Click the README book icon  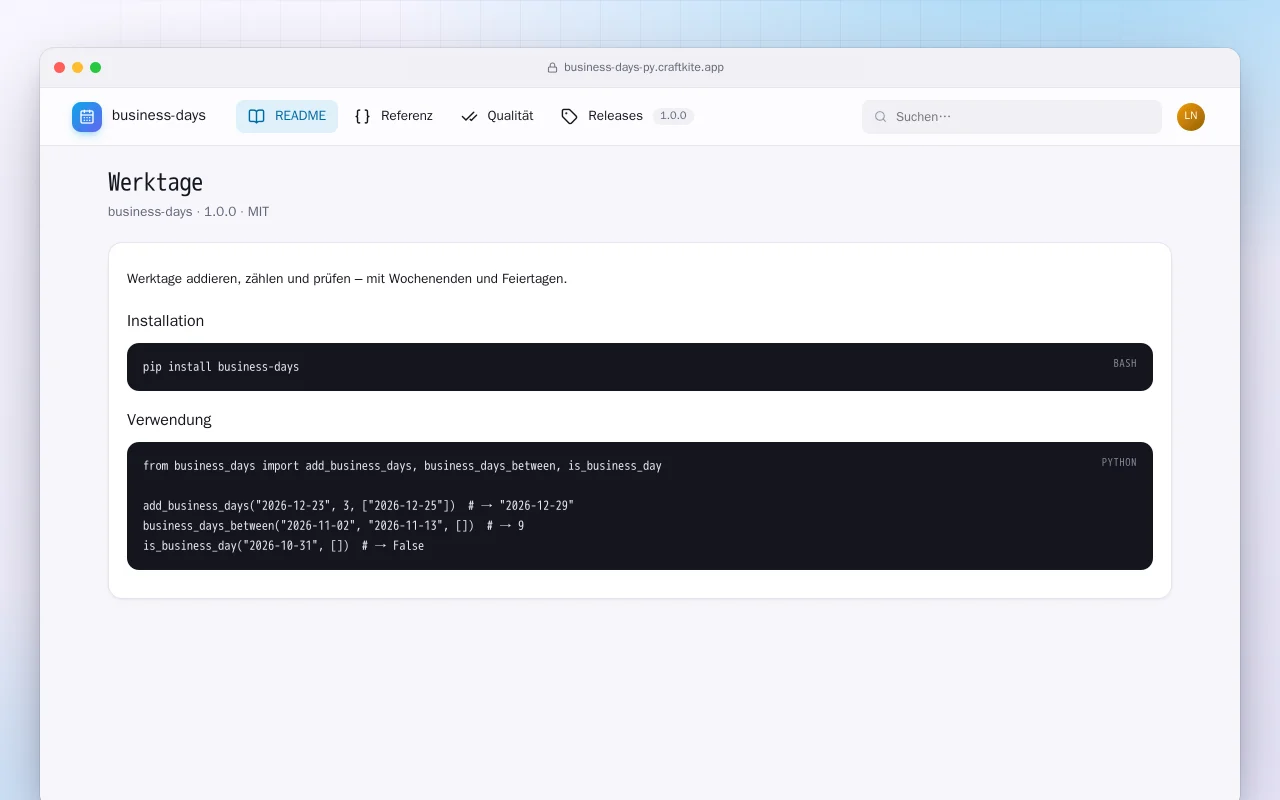point(257,116)
